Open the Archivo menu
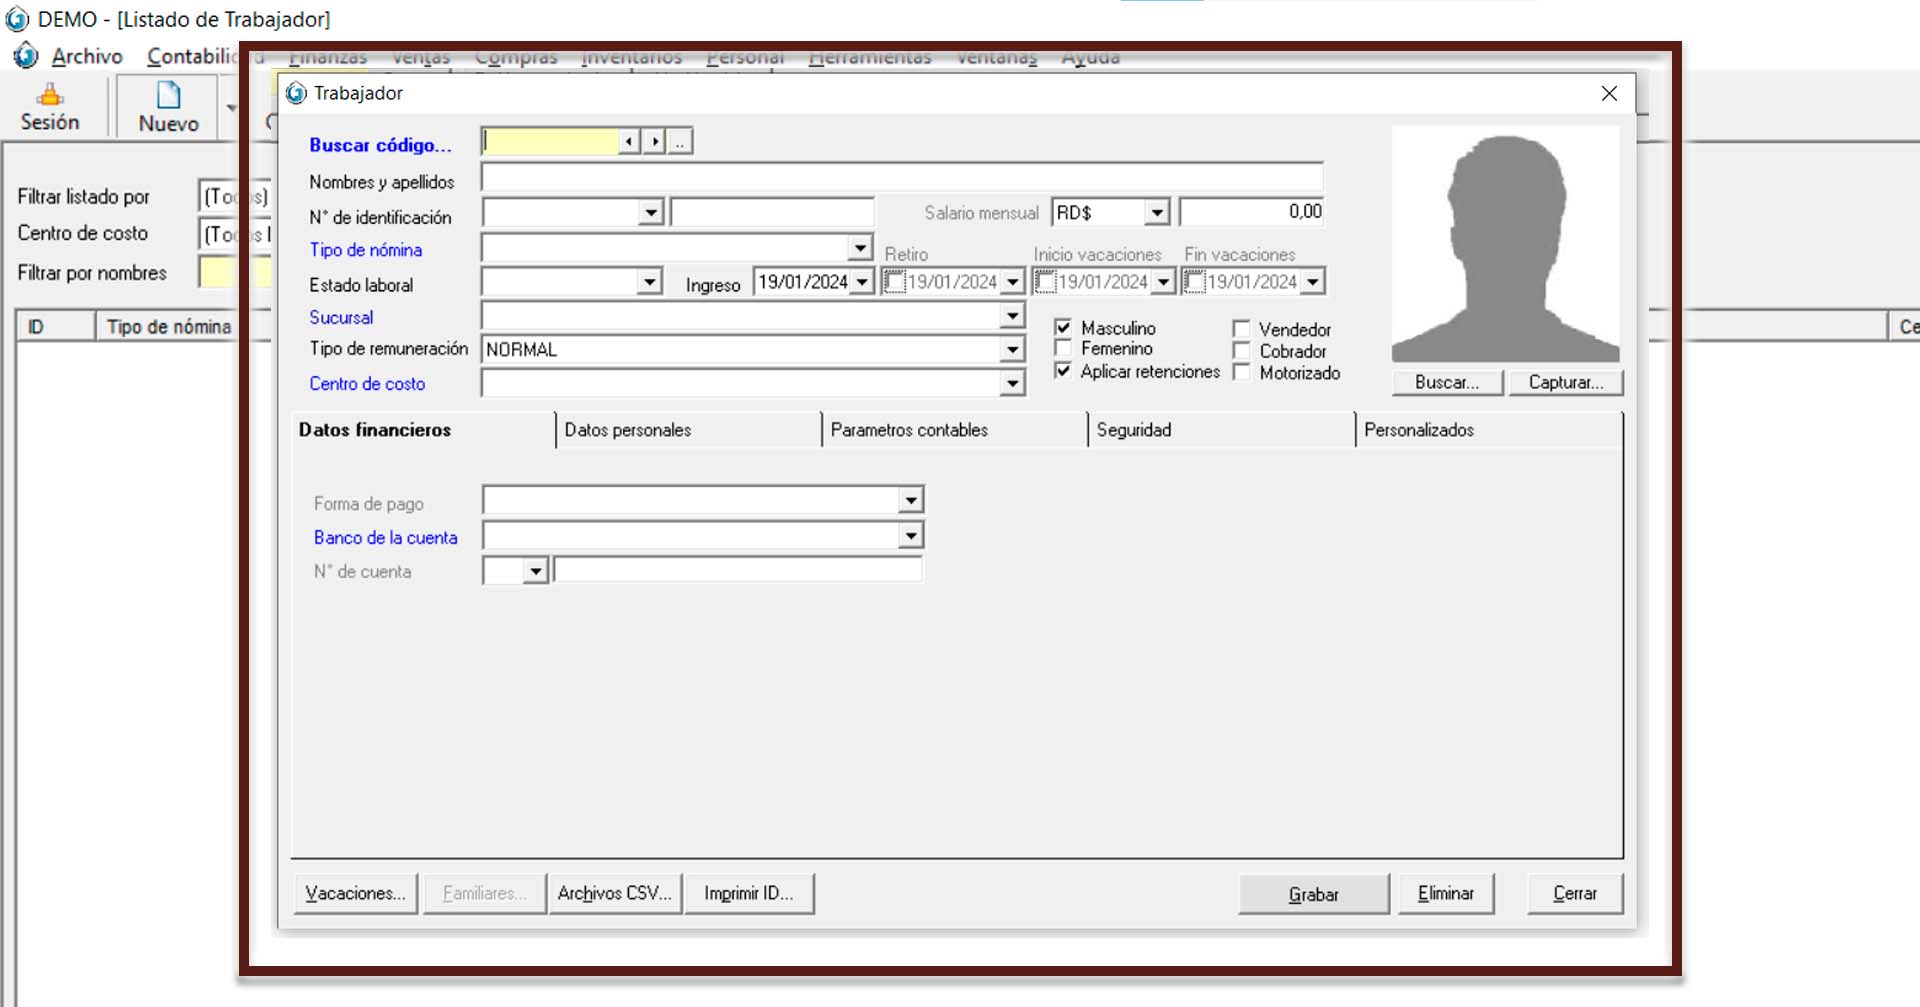 (x=87, y=57)
